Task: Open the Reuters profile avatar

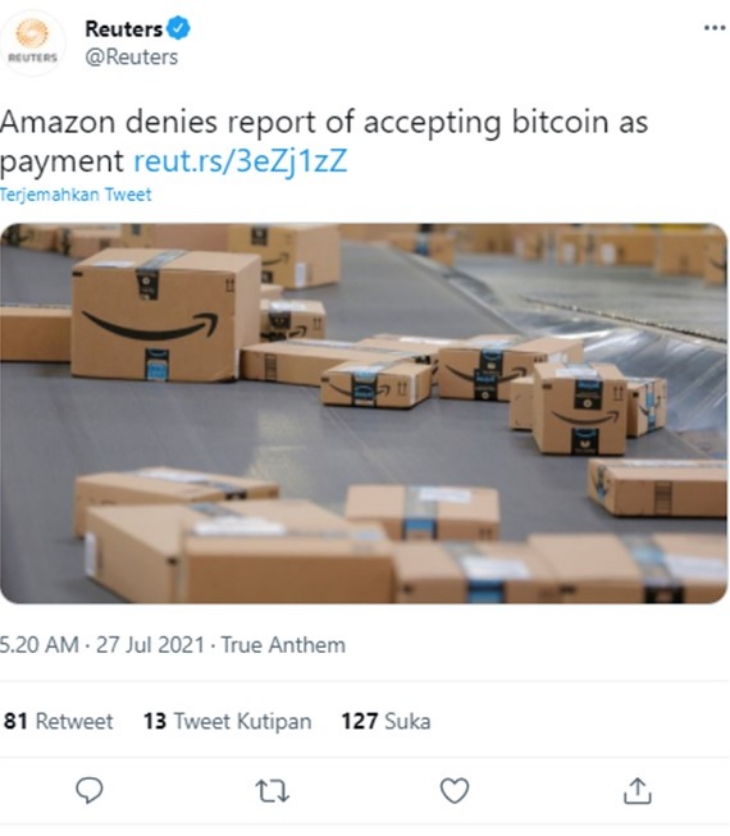Action: (33, 43)
